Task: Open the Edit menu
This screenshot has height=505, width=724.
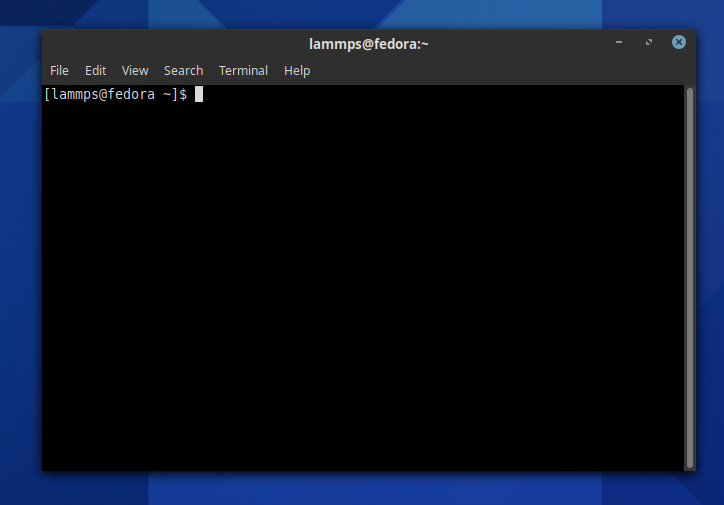Action: pos(96,71)
